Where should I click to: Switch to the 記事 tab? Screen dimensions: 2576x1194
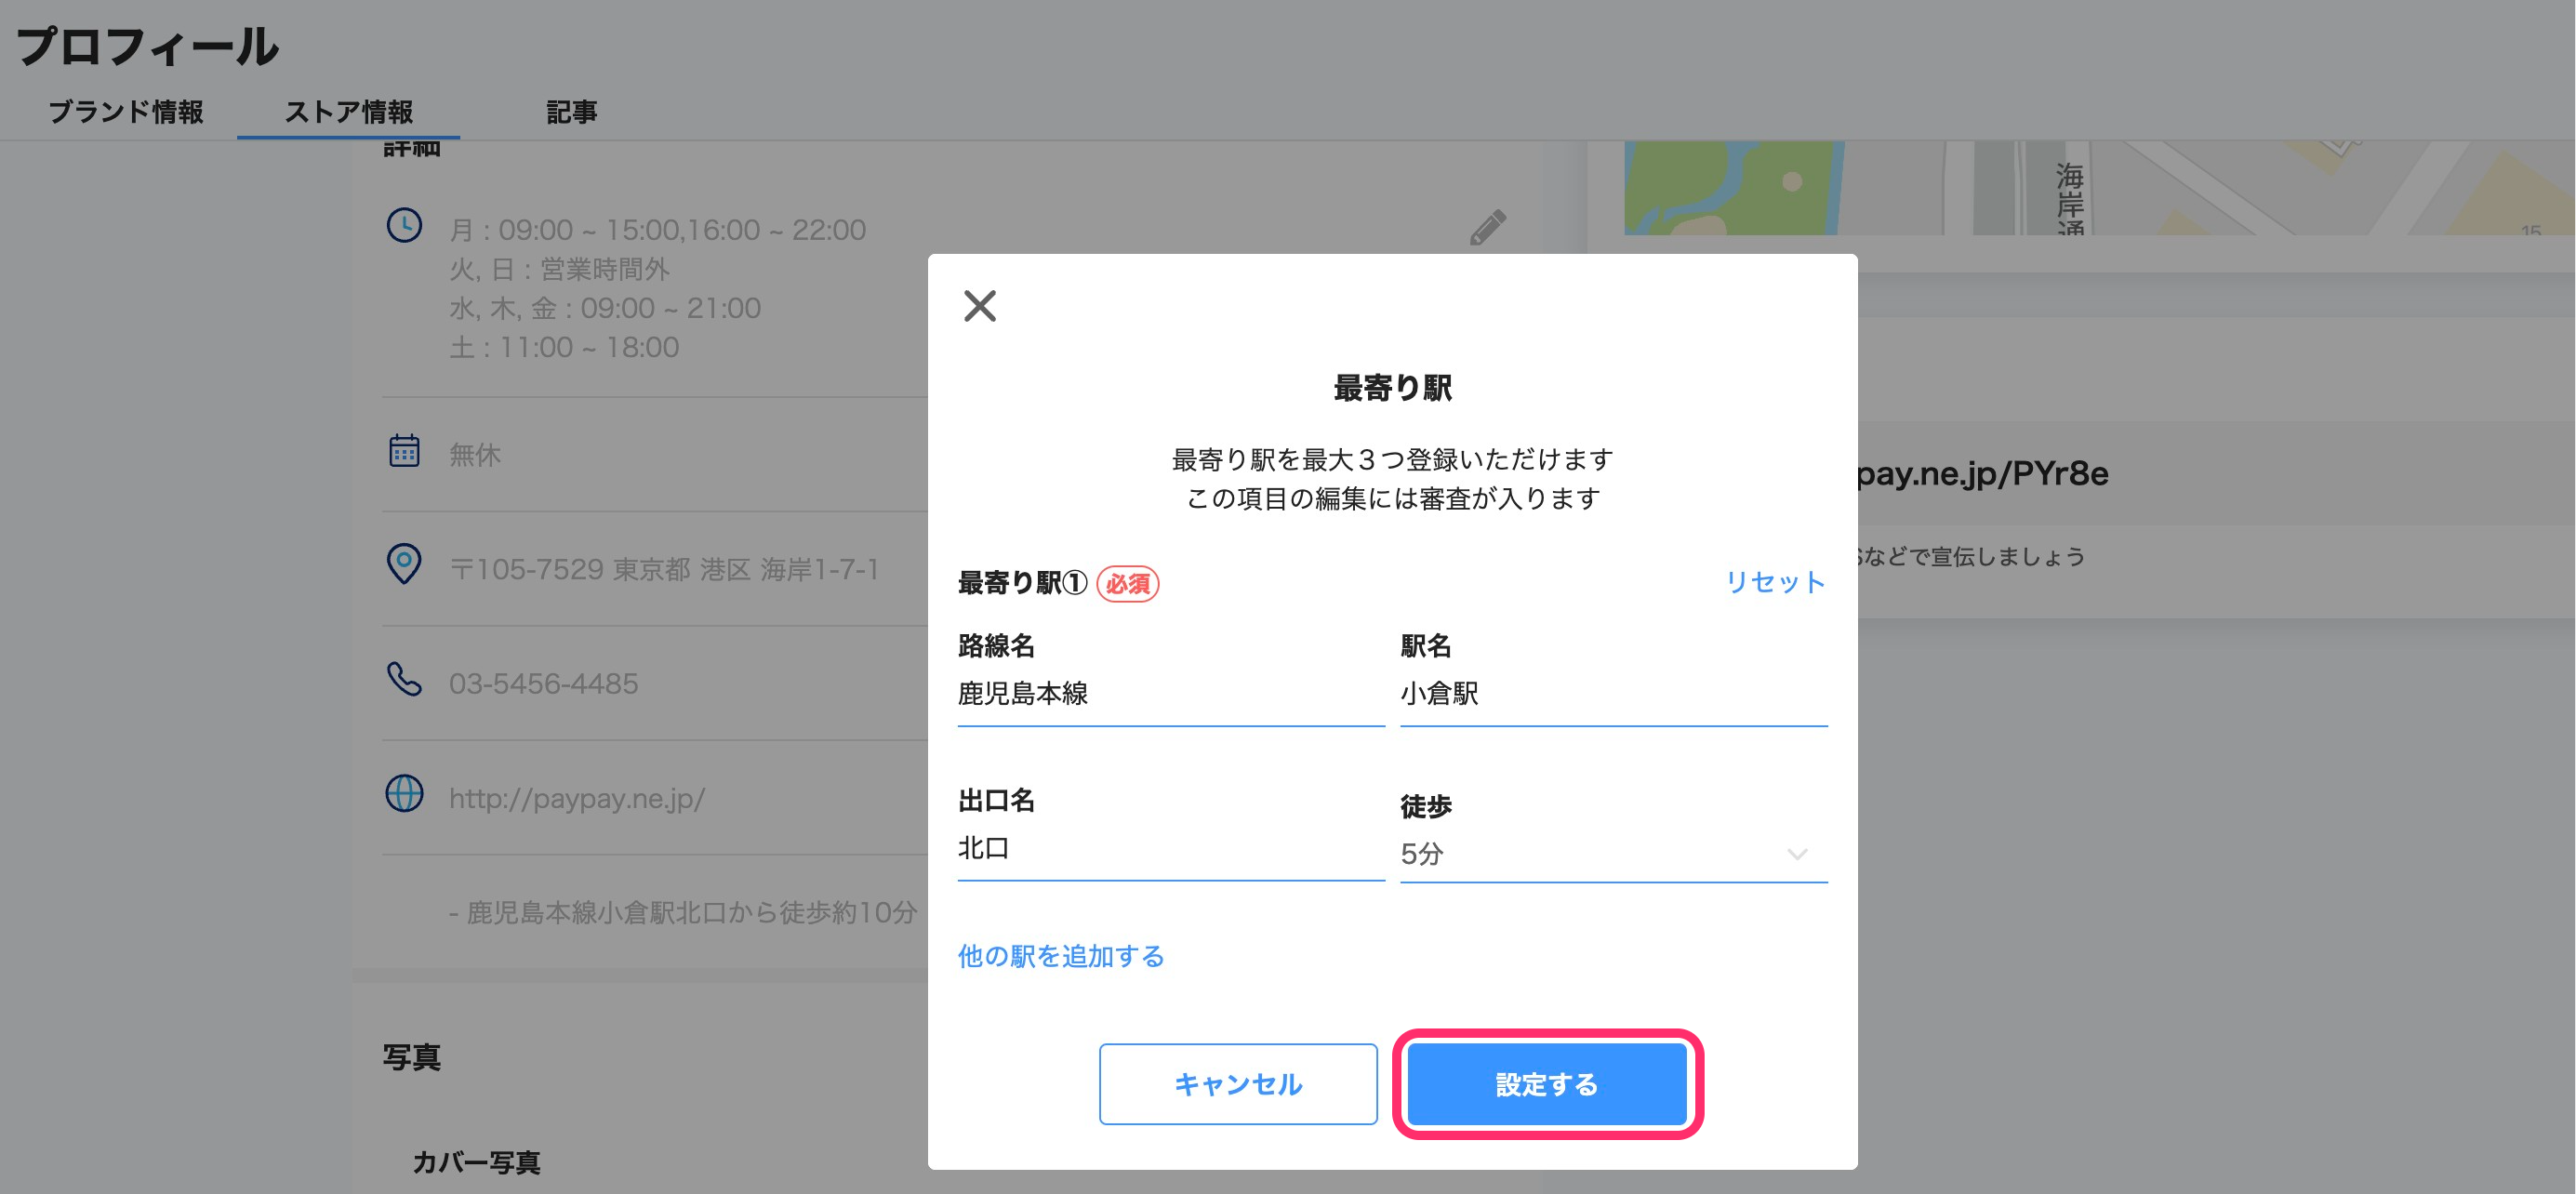pyautogui.click(x=571, y=112)
